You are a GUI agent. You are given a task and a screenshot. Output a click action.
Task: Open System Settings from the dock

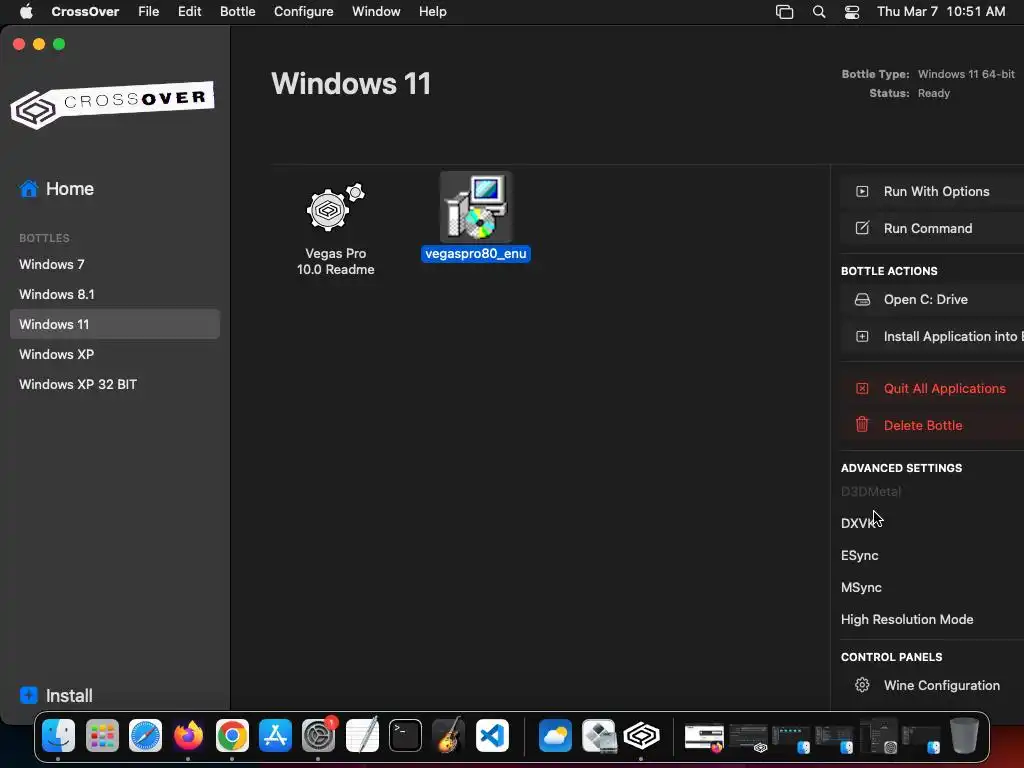318,736
